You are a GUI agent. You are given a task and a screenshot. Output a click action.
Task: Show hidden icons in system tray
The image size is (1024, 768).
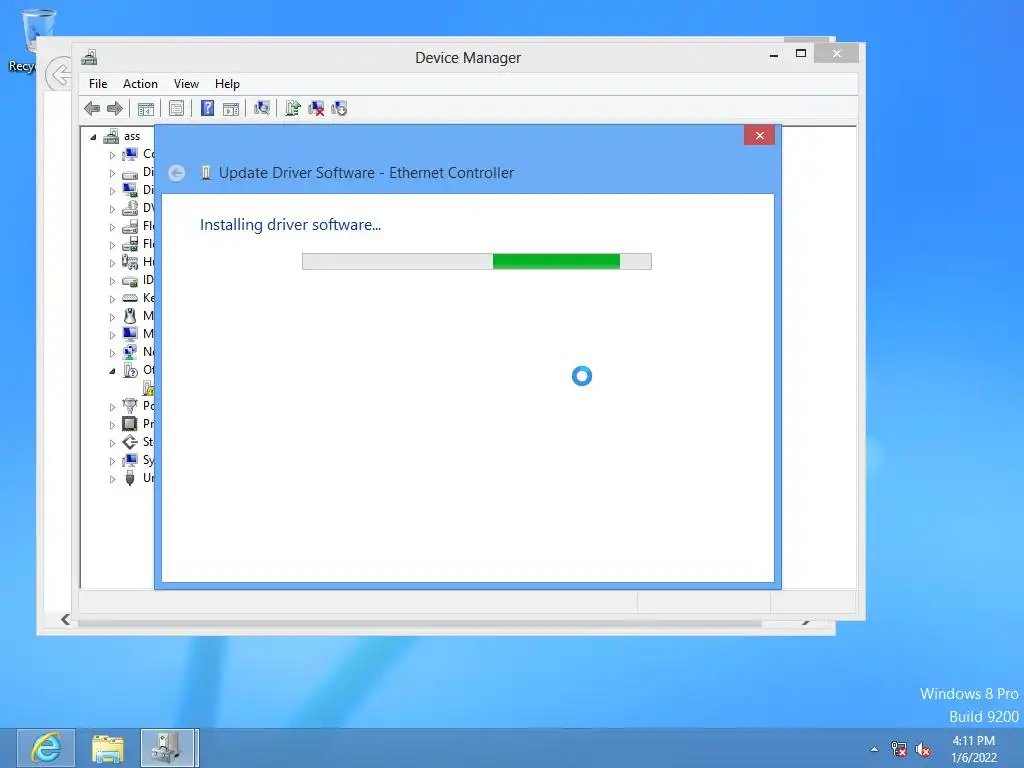(874, 749)
